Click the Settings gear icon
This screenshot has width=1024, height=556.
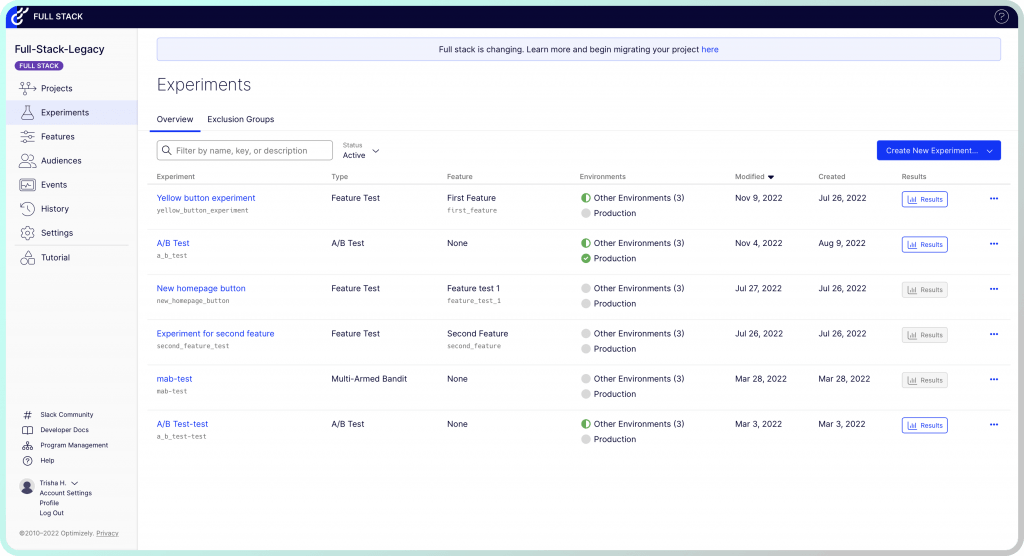tap(28, 233)
